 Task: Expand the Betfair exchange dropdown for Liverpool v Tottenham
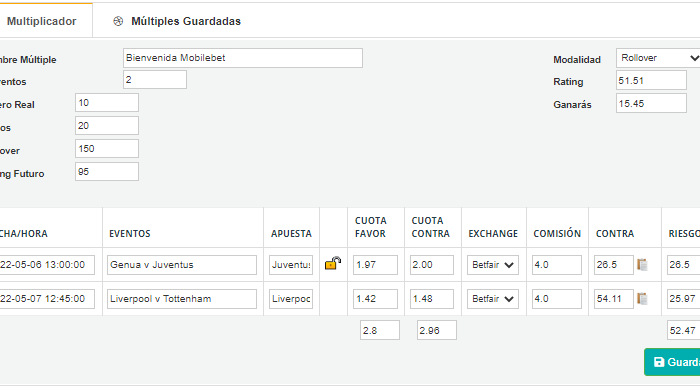[493, 299]
